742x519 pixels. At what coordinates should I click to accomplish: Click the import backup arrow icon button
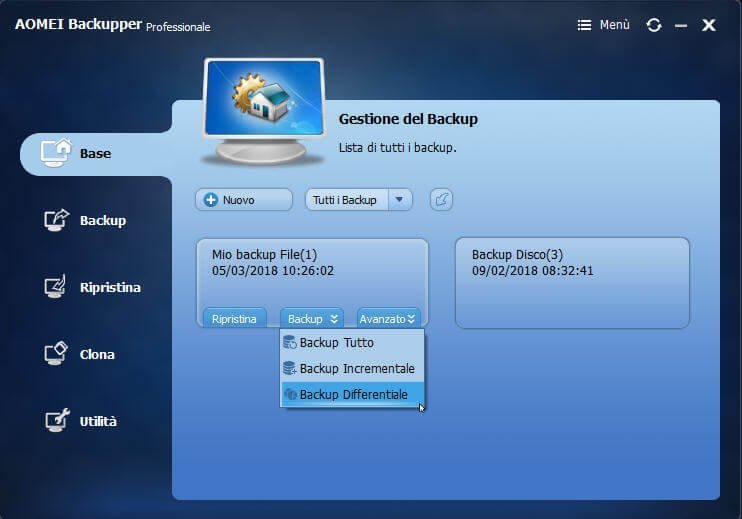(441, 200)
